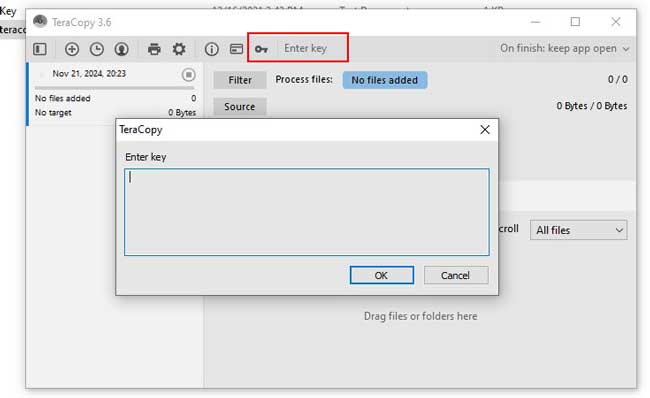Click Cancel in the TeraCopy dialog
The image size is (650, 398).
[x=456, y=275]
